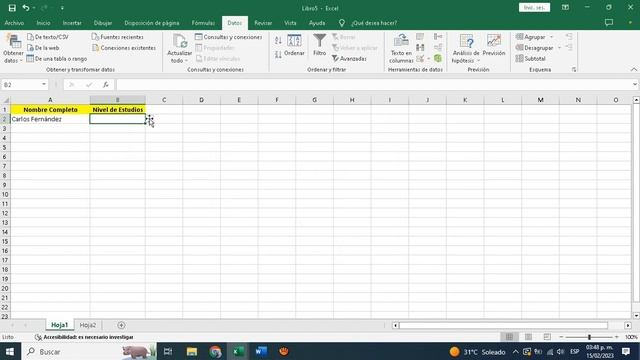
Task: Collapse the ribbon with the chevron
Action: pos(633,70)
